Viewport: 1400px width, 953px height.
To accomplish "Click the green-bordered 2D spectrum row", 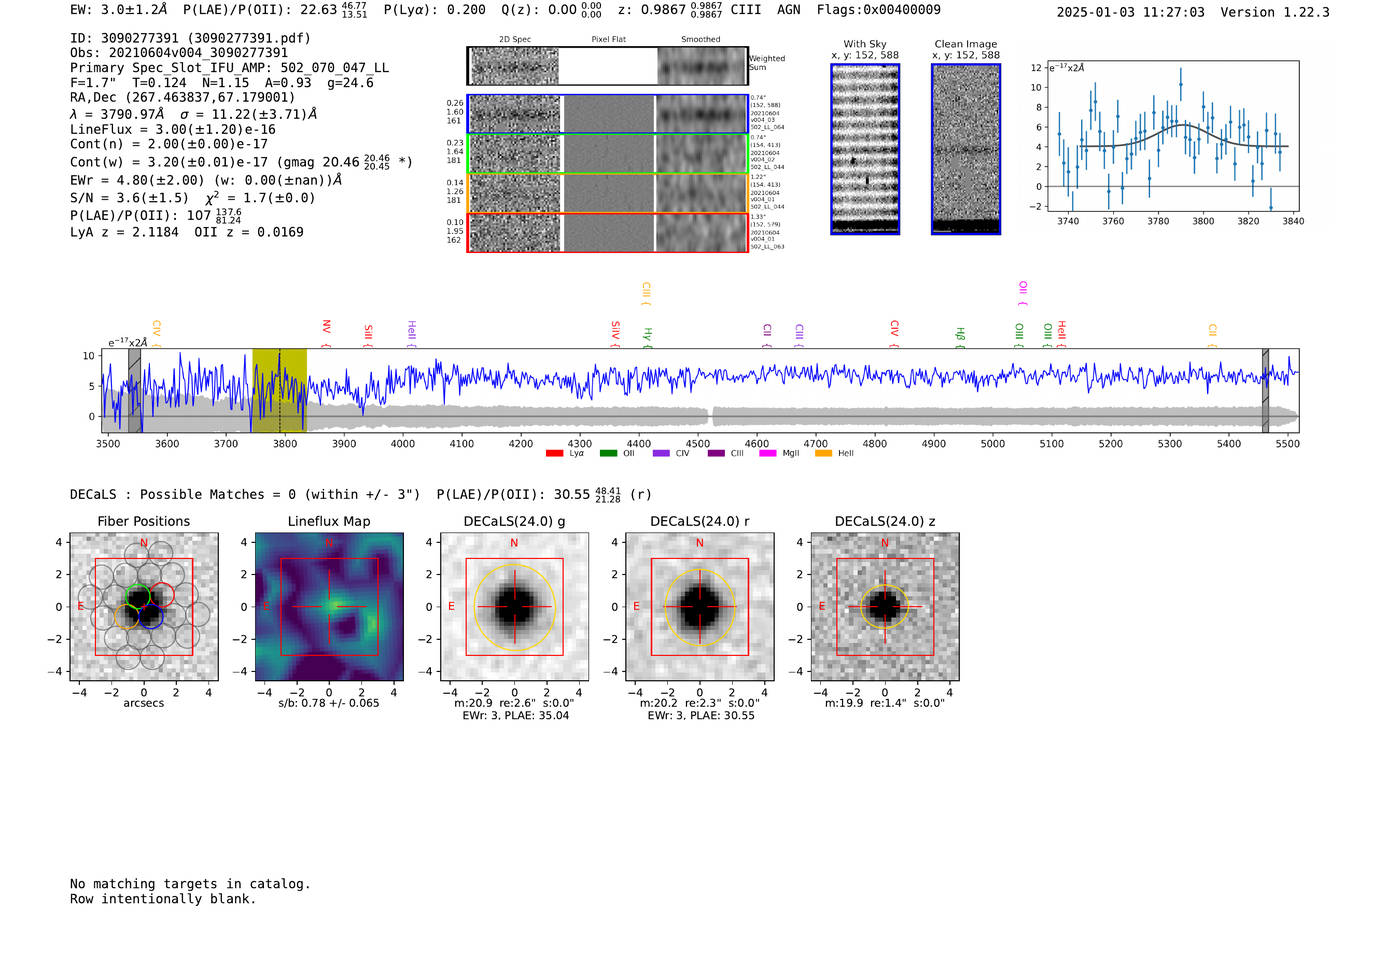I will (x=608, y=154).
